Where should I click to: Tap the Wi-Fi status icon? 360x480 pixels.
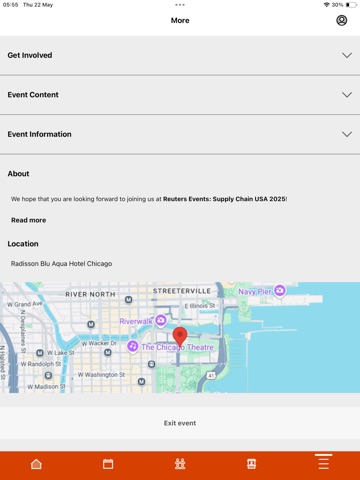[x=327, y=5]
